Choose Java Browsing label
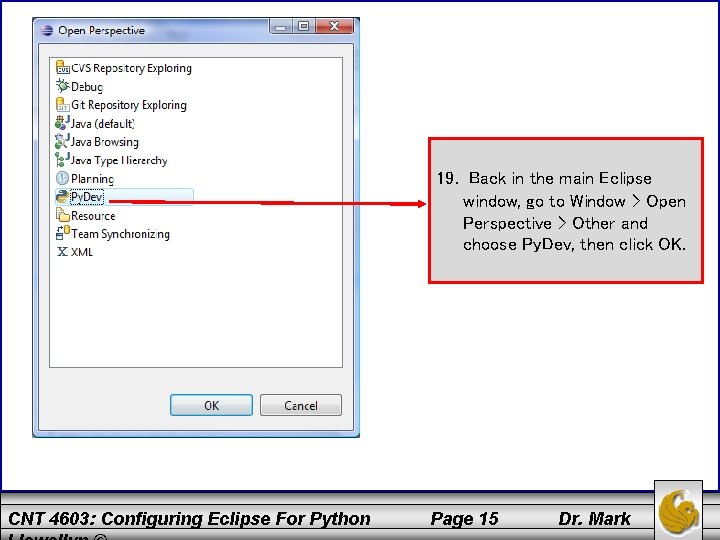This screenshot has height=540, width=720. 105,142
